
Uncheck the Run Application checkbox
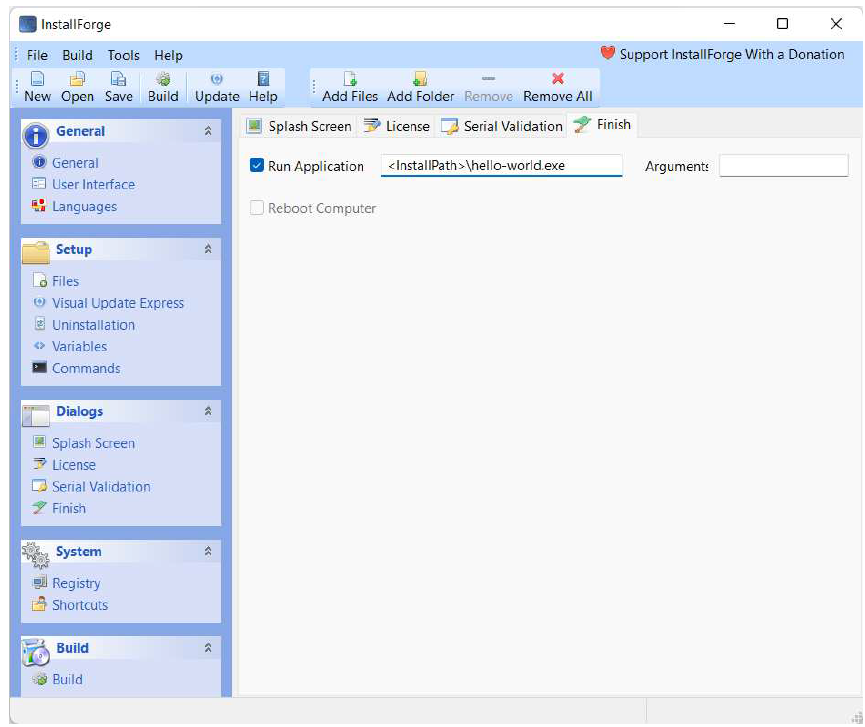tap(257, 166)
